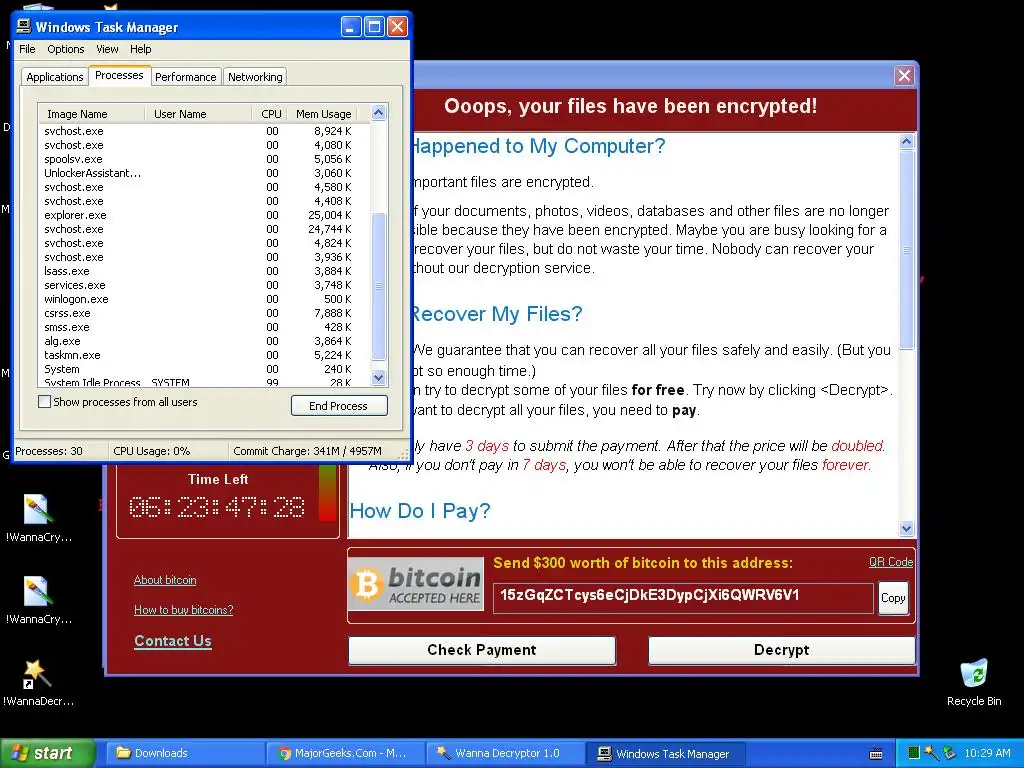The height and width of the screenshot is (768, 1024).
Task: Close the Wanna Decryptor window
Action: [x=904, y=75]
